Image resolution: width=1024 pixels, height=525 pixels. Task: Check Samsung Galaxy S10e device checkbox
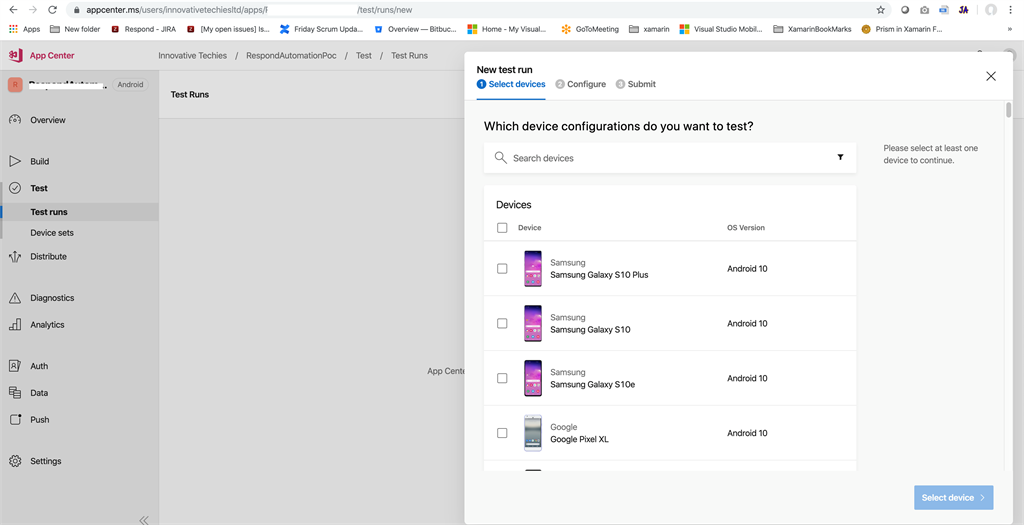pos(502,378)
